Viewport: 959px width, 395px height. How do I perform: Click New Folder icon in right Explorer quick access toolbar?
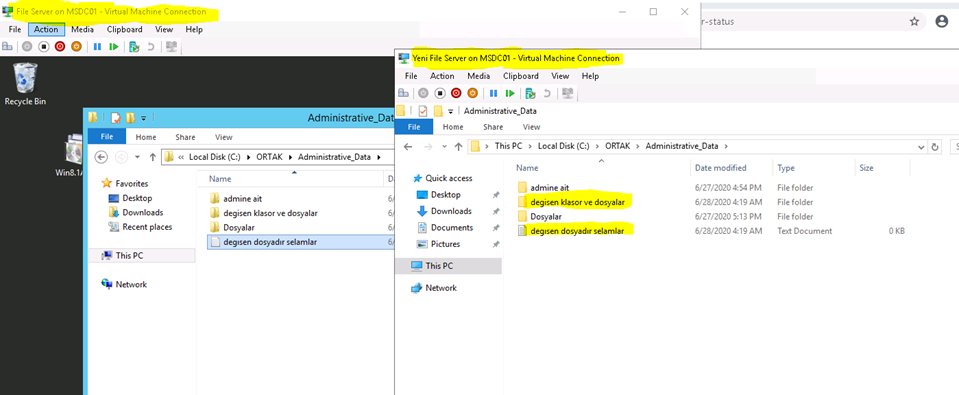(x=438, y=111)
